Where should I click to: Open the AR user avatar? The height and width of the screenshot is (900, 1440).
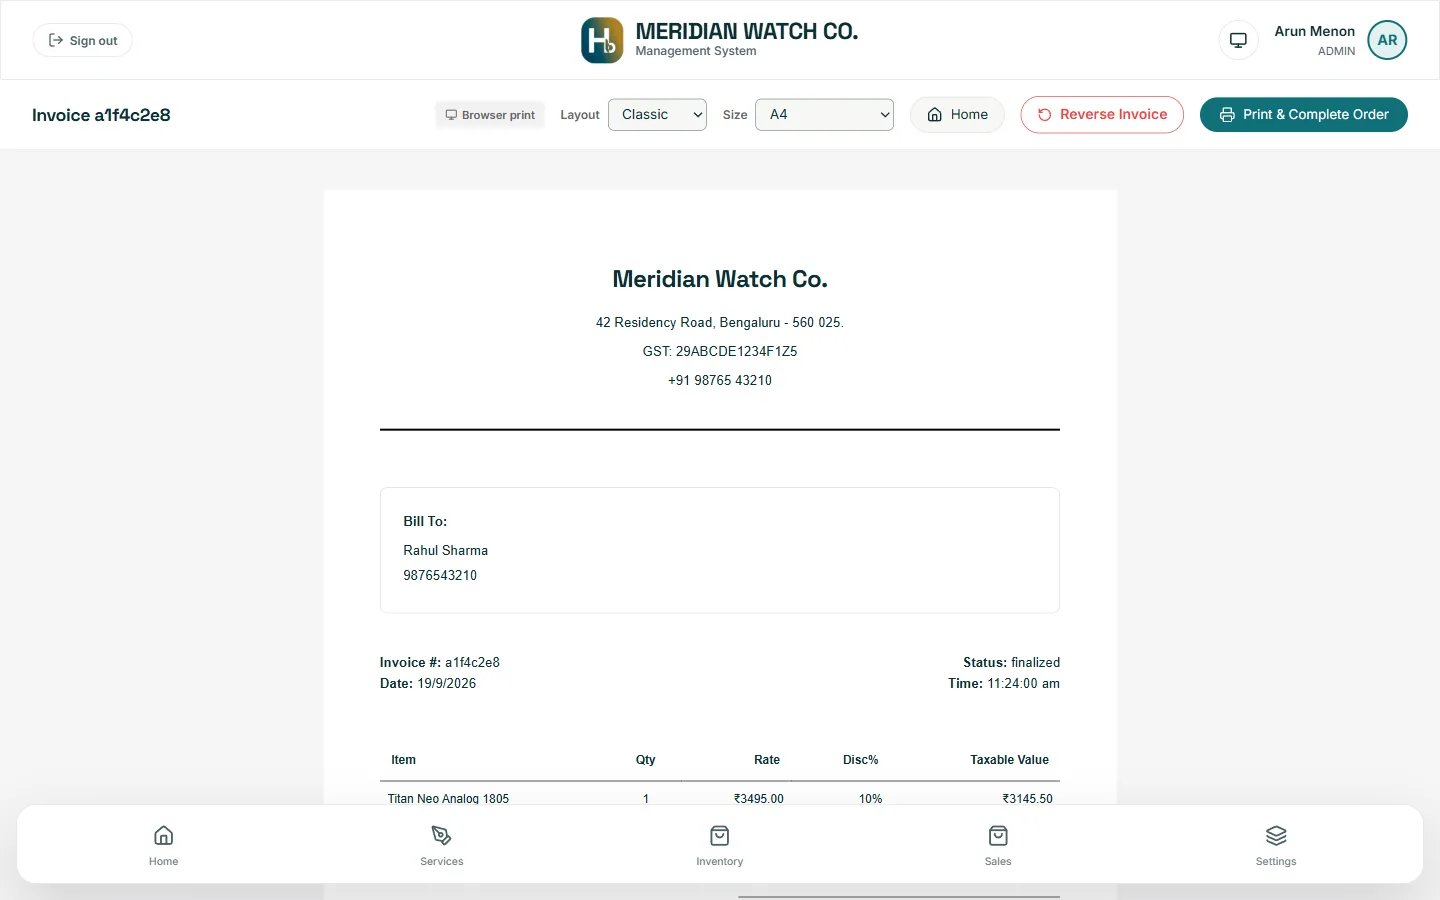coord(1387,40)
